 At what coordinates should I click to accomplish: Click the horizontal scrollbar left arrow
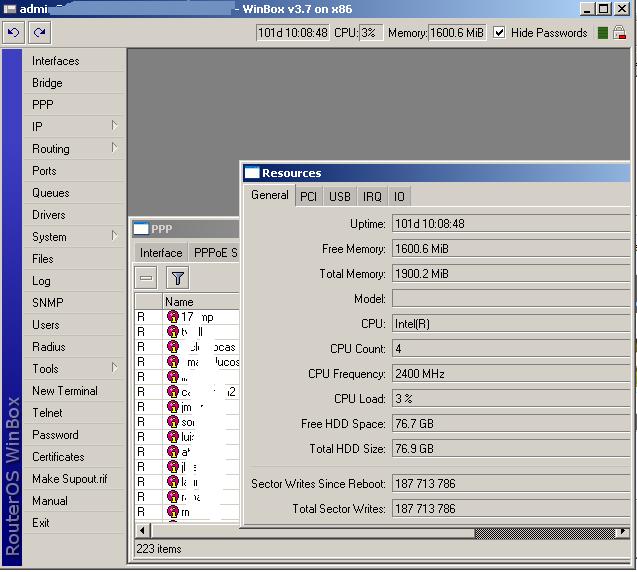[142, 531]
